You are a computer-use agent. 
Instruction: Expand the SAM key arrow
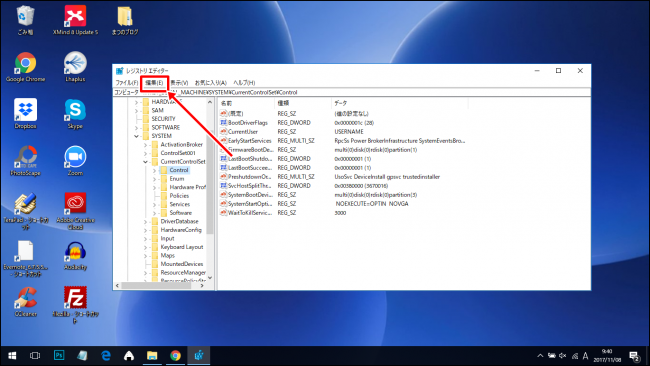tap(136, 111)
